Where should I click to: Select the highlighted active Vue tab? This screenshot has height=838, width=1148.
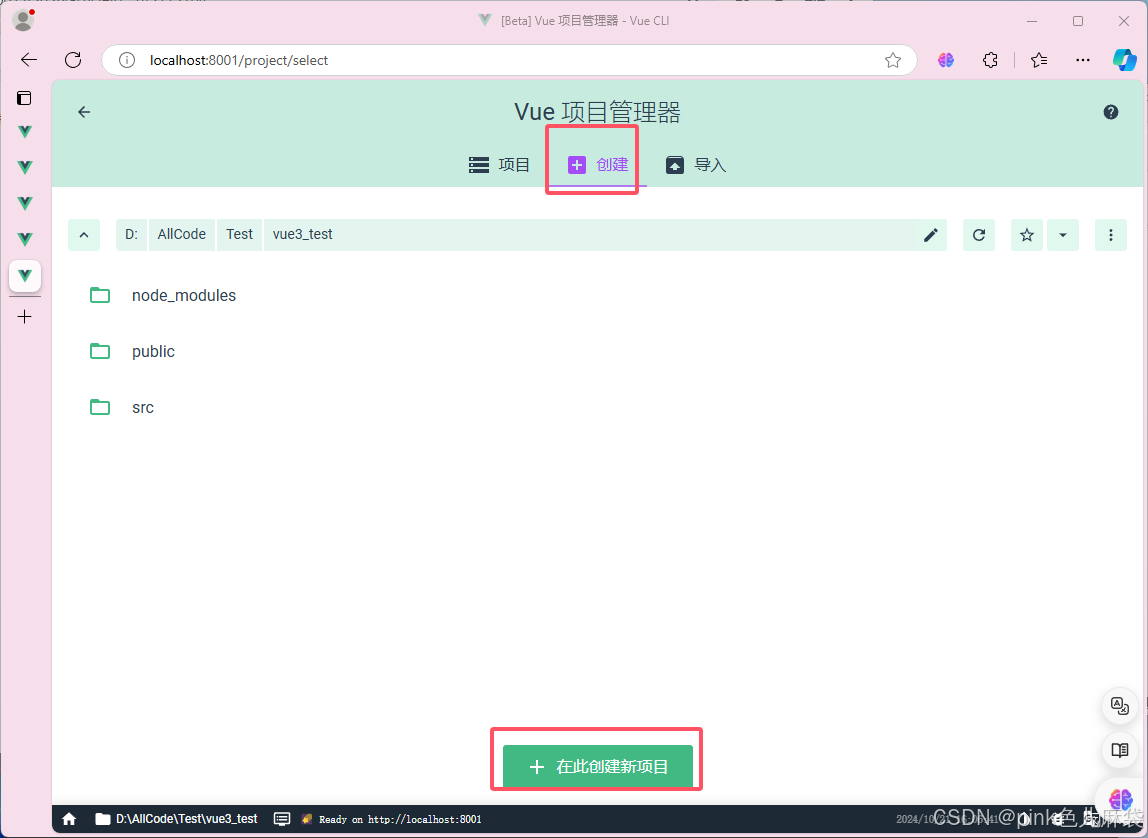(x=25, y=276)
